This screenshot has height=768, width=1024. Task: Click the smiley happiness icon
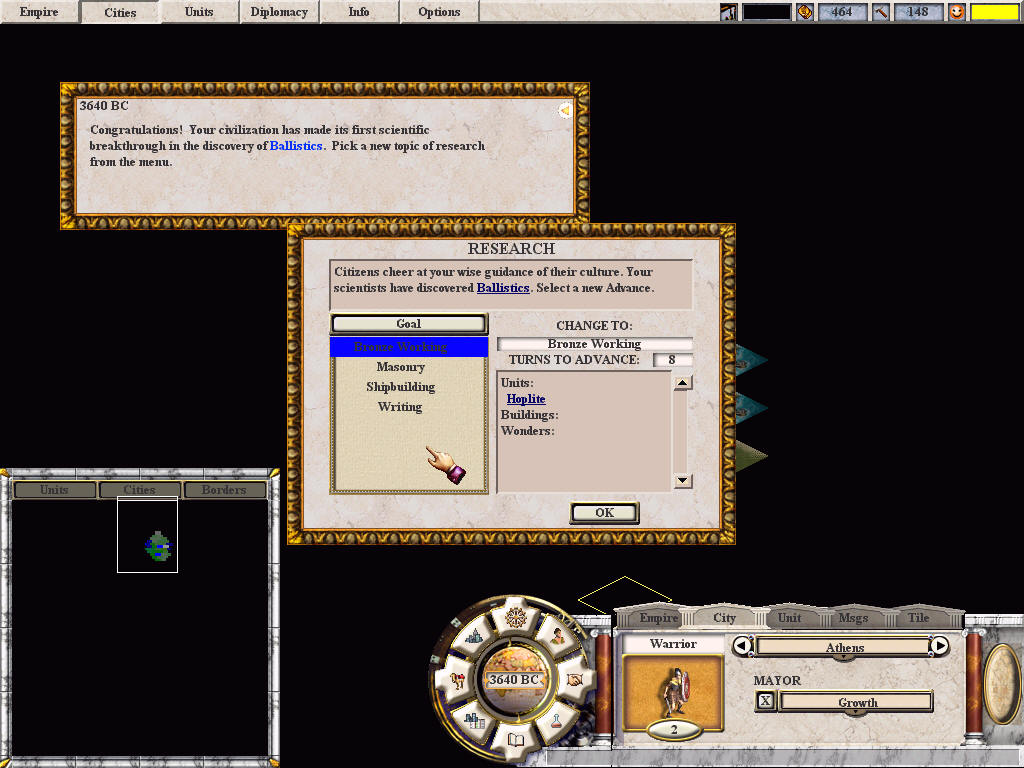pyautogui.click(x=957, y=12)
